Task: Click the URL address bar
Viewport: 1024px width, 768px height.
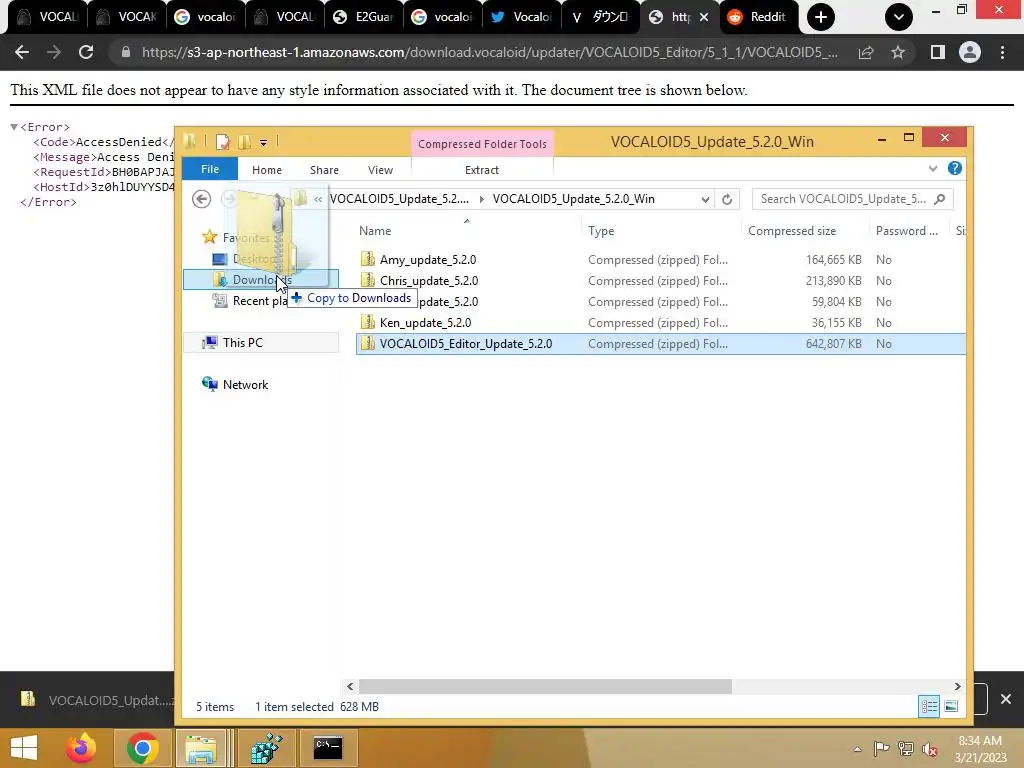Action: pyautogui.click(x=490, y=52)
